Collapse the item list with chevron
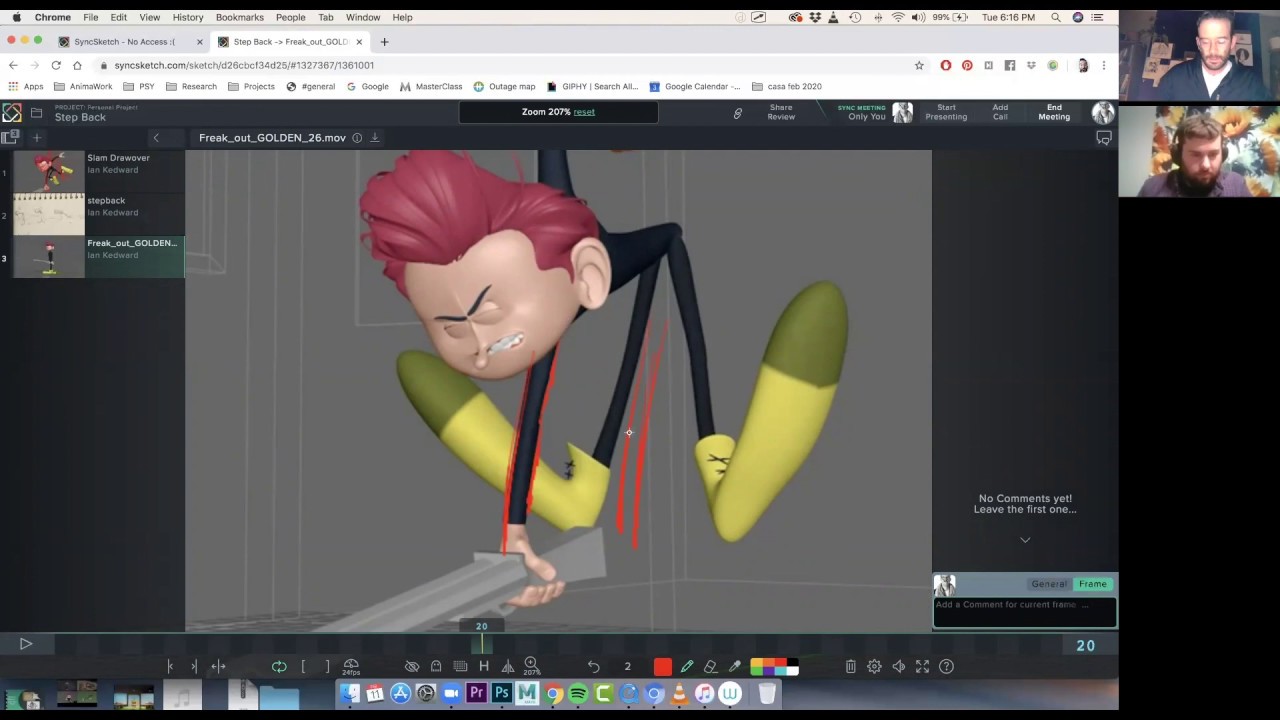1280x720 pixels. (x=156, y=138)
